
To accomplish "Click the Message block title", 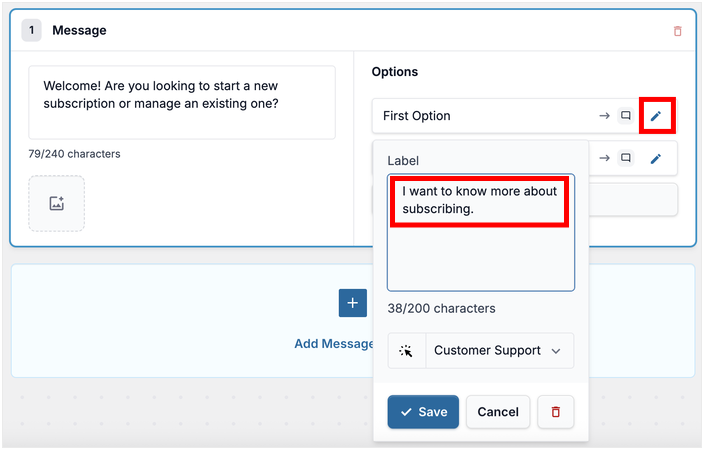I will (79, 30).
